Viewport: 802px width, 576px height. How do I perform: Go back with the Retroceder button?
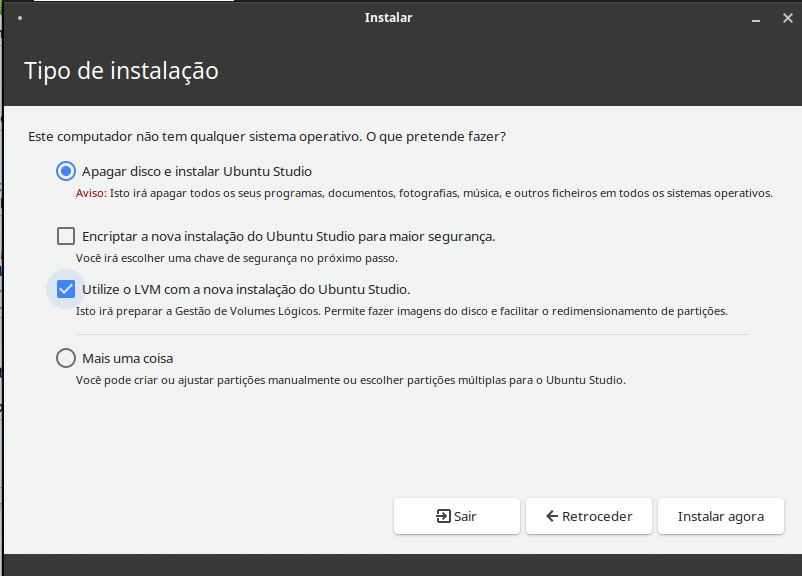(589, 516)
